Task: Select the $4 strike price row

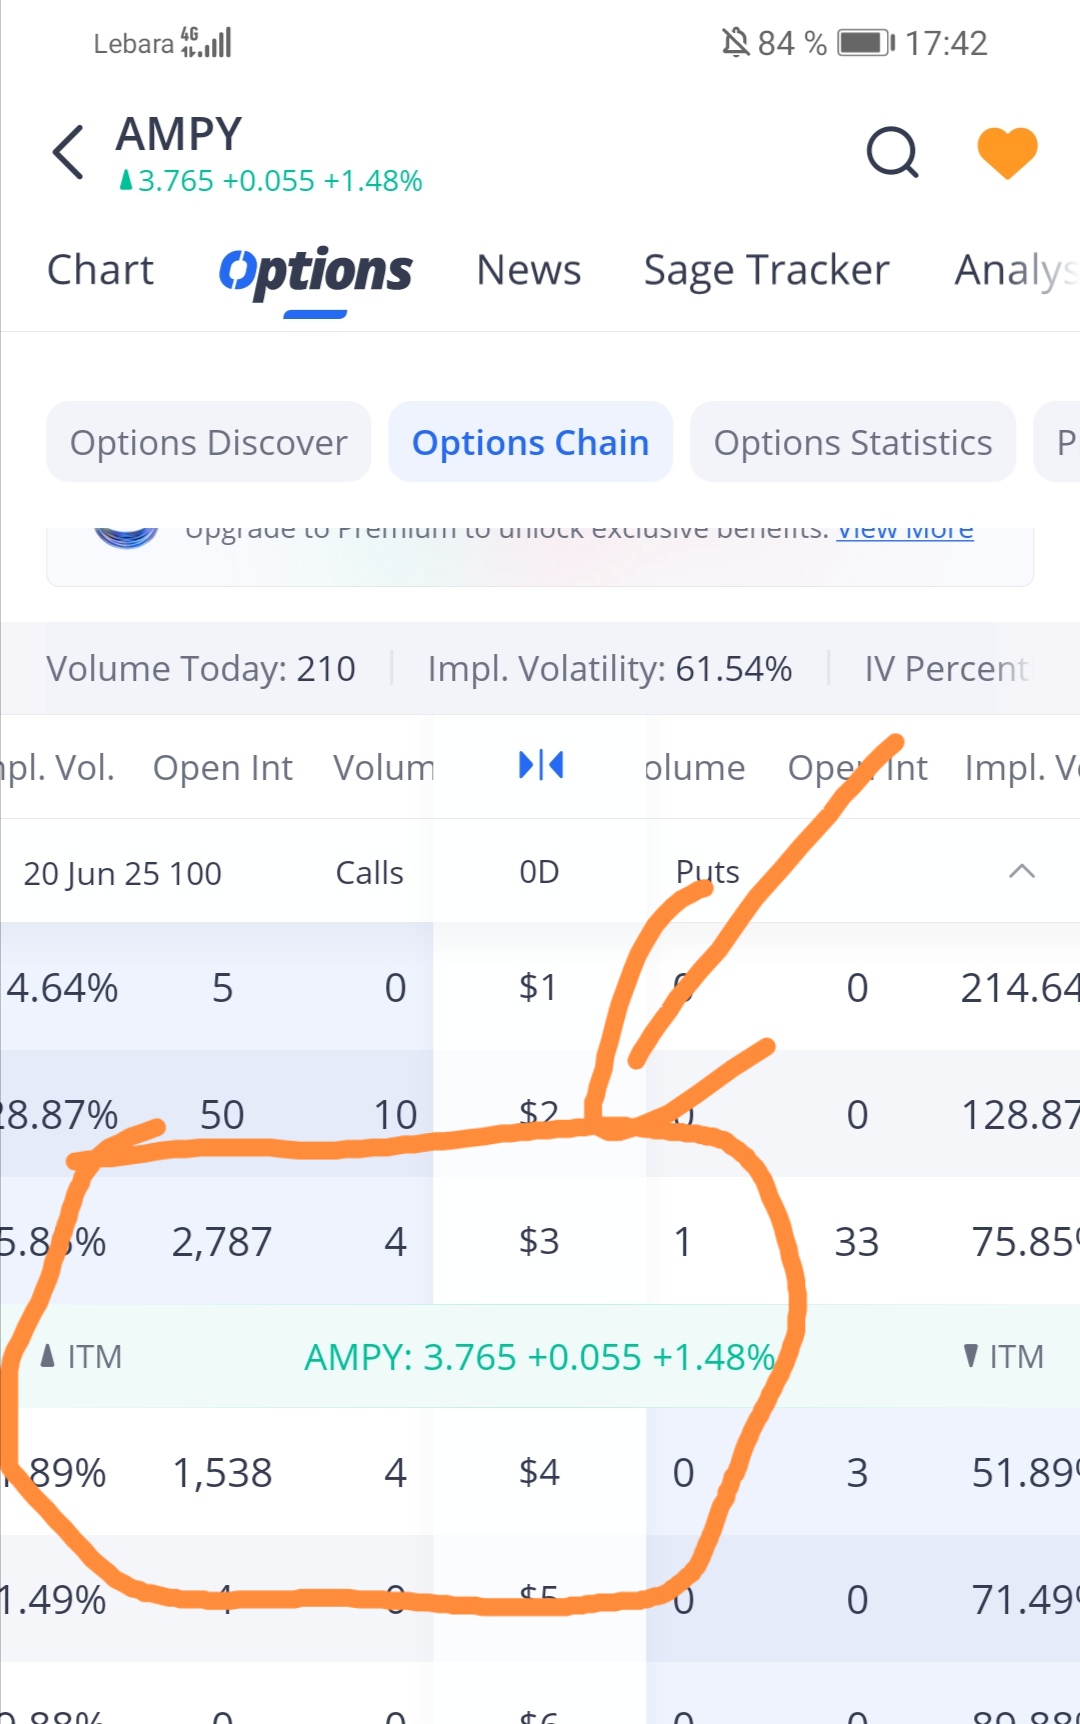Action: coord(539,1472)
